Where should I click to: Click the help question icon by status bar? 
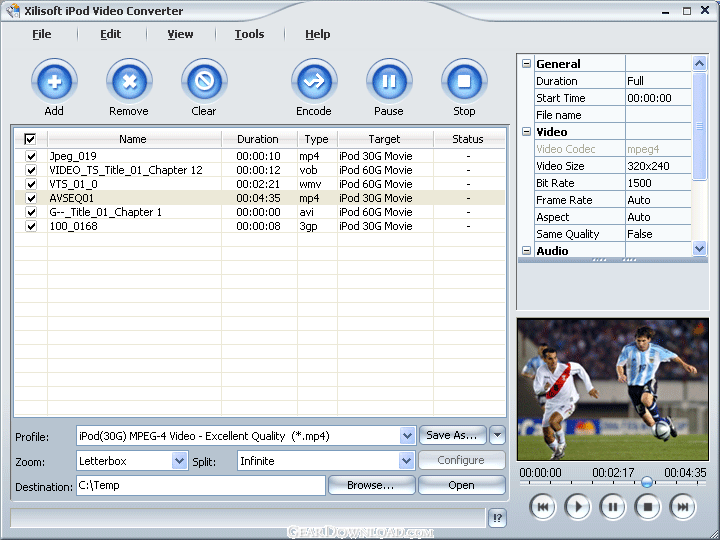coord(497,518)
